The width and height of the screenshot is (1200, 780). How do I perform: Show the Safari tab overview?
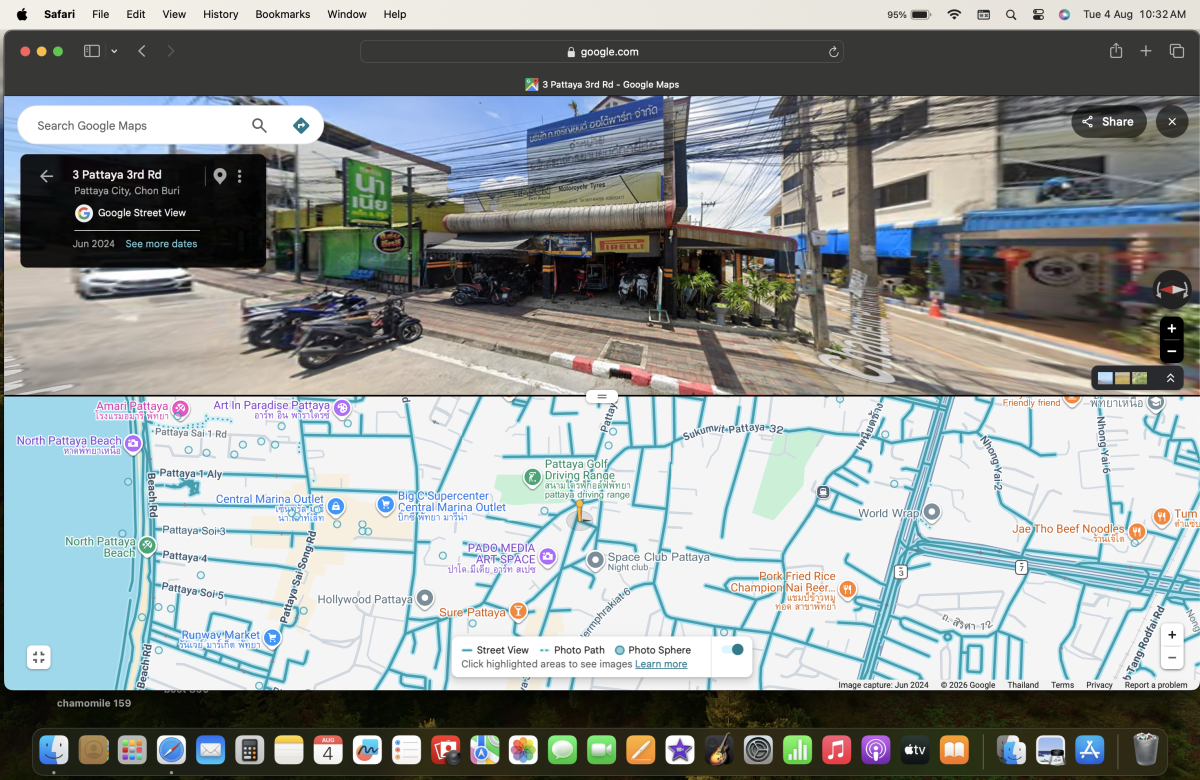(x=1177, y=51)
